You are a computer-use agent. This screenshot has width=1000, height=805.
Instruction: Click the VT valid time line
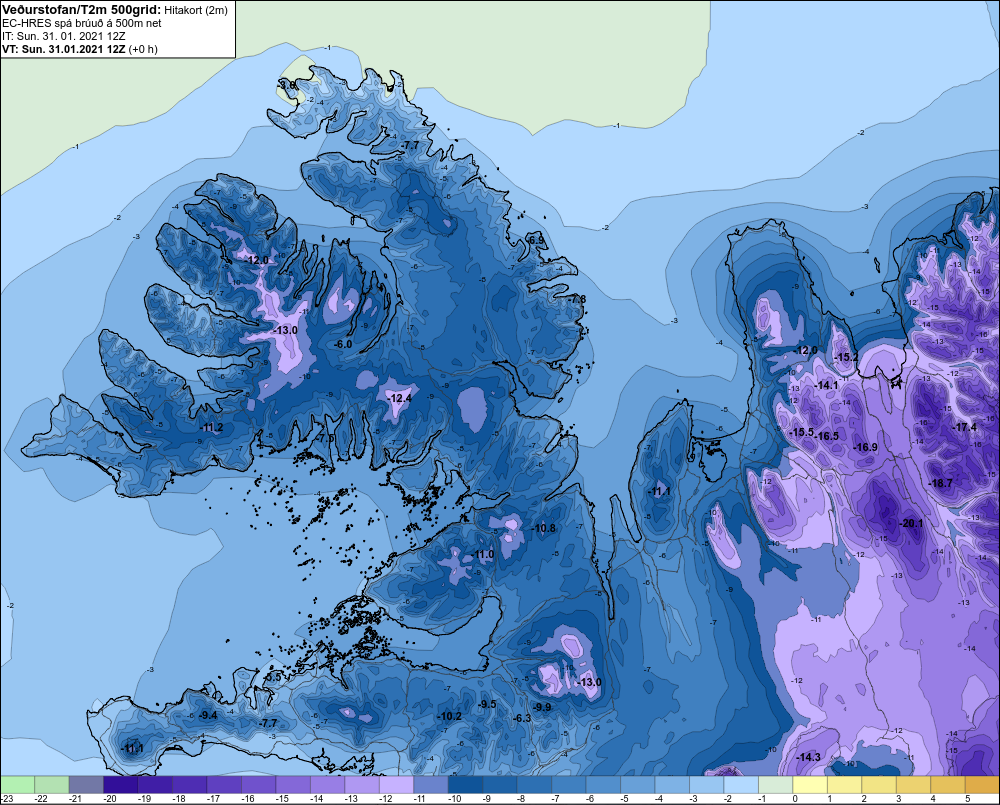click(x=80, y=49)
